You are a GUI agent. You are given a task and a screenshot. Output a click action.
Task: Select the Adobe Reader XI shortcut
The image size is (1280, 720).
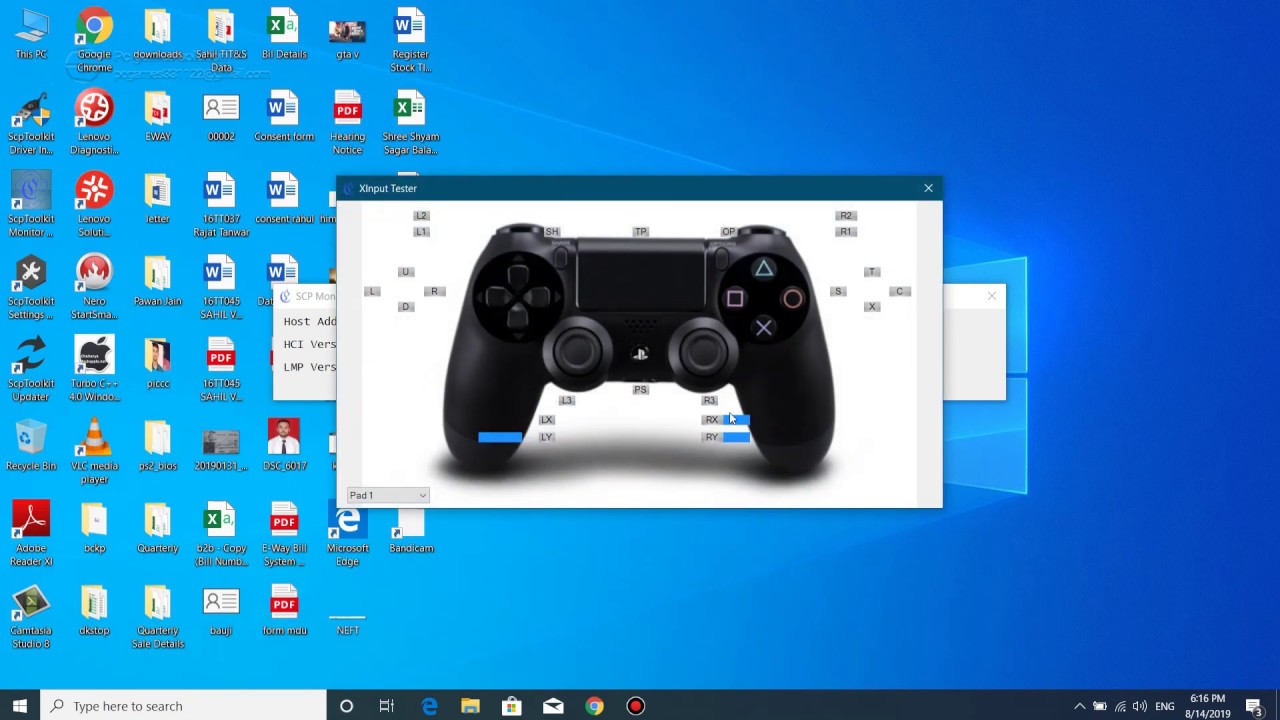[x=31, y=534]
